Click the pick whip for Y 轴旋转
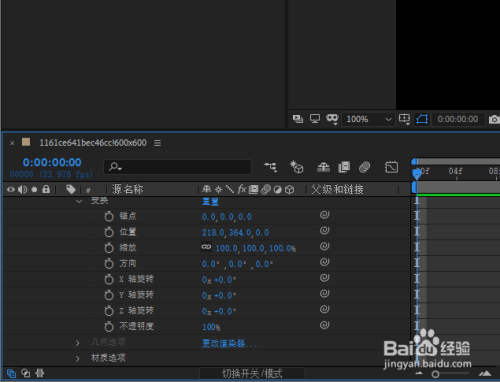500x382 pixels. tap(325, 293)
